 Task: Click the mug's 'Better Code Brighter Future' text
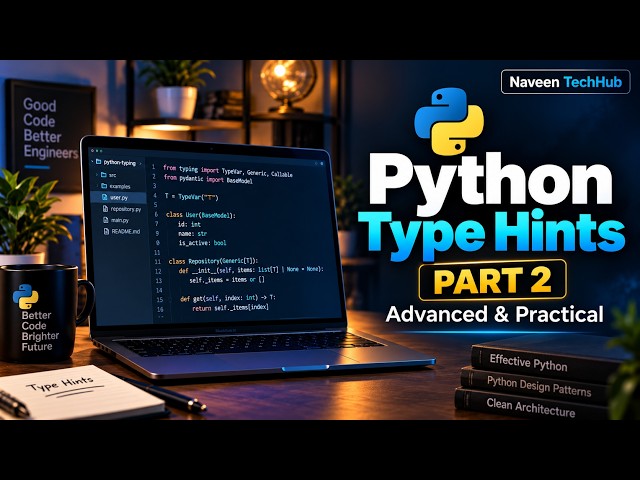pyautogui.click(x=40, y=331)
